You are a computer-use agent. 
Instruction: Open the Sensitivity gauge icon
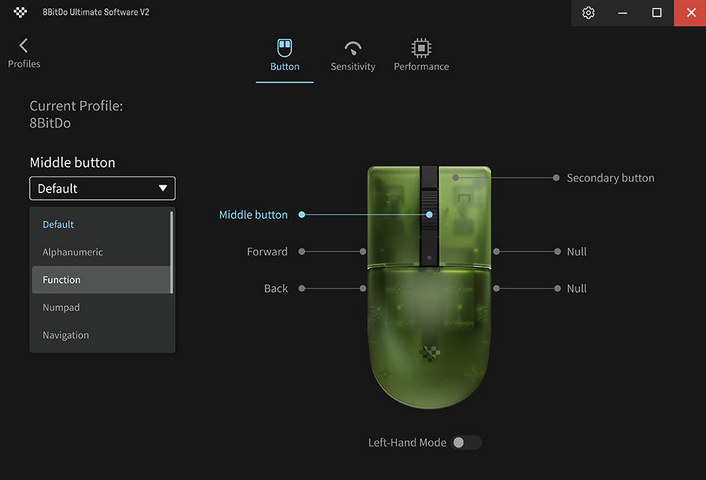tap(352, 48)
